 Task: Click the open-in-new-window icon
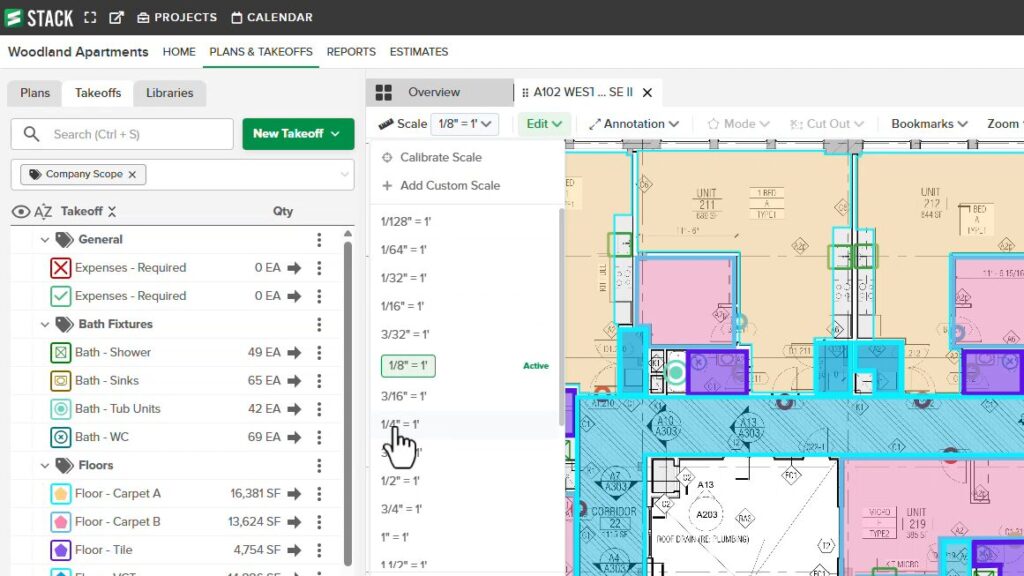pyautogui.click(x=116, y=17)
